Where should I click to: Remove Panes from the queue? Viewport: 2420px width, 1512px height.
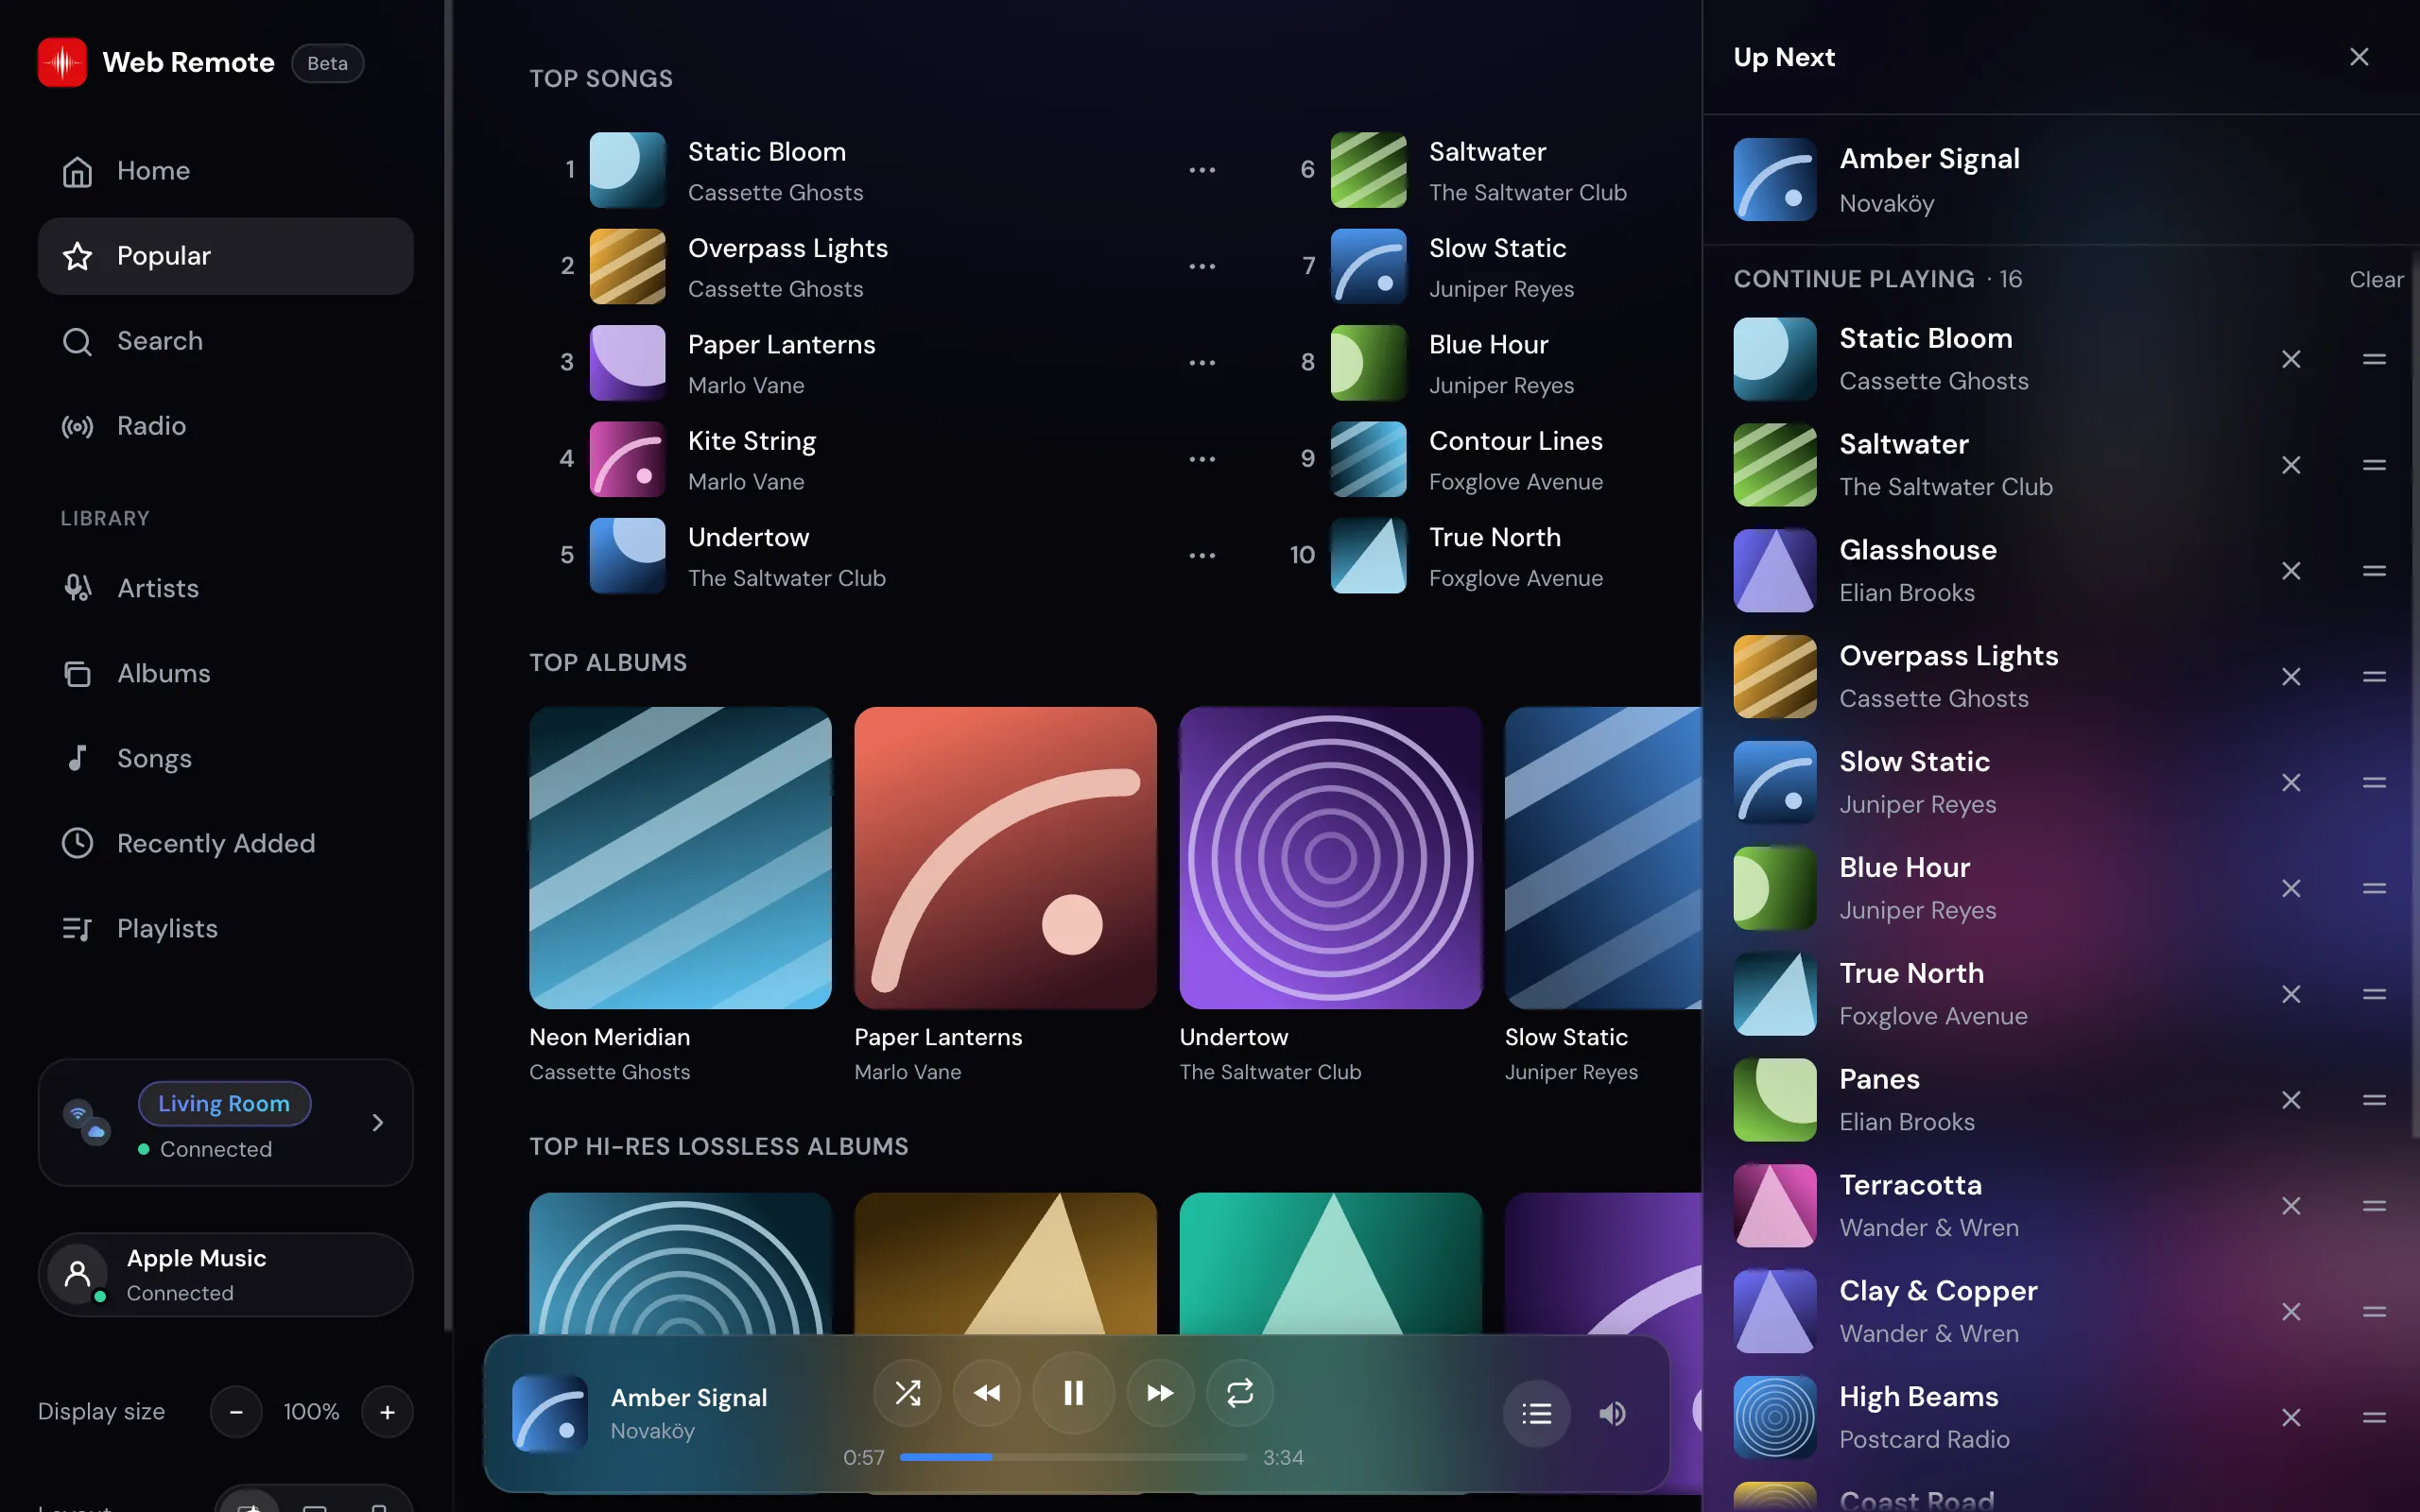2291,1100
